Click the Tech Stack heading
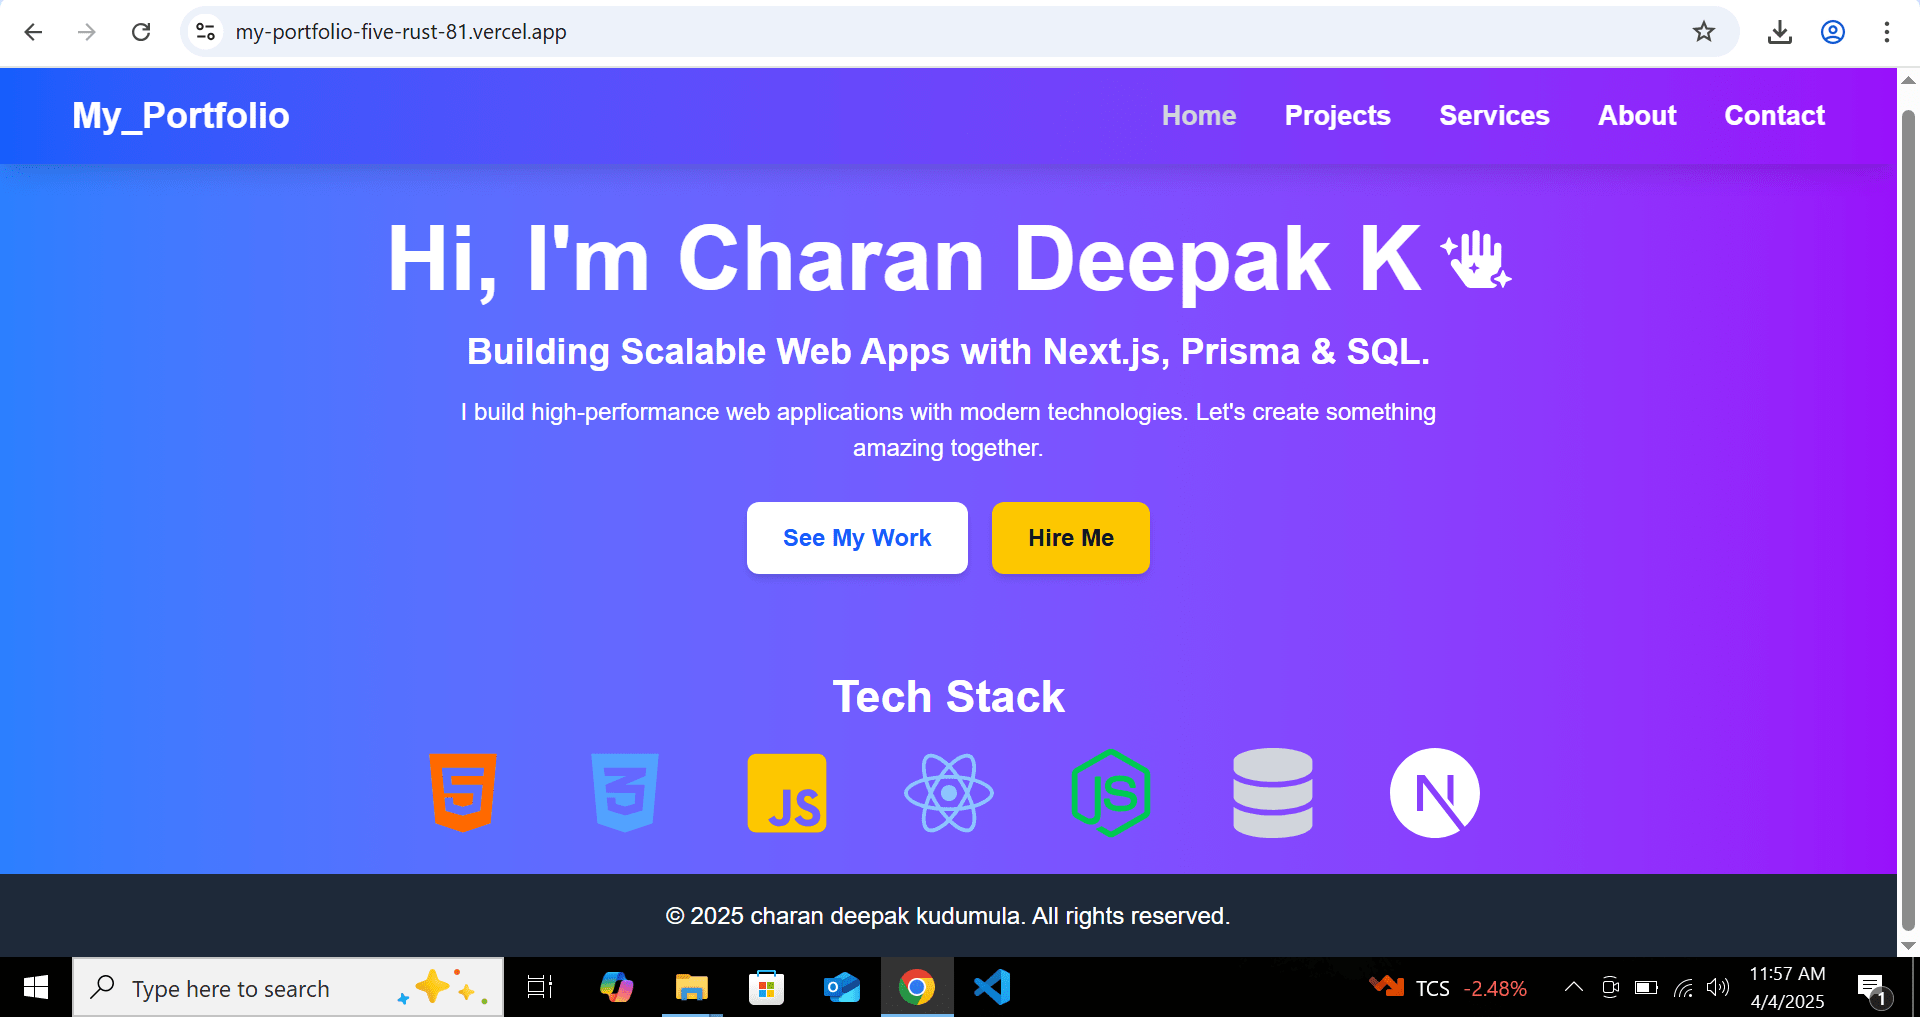 tap(949, 697)
